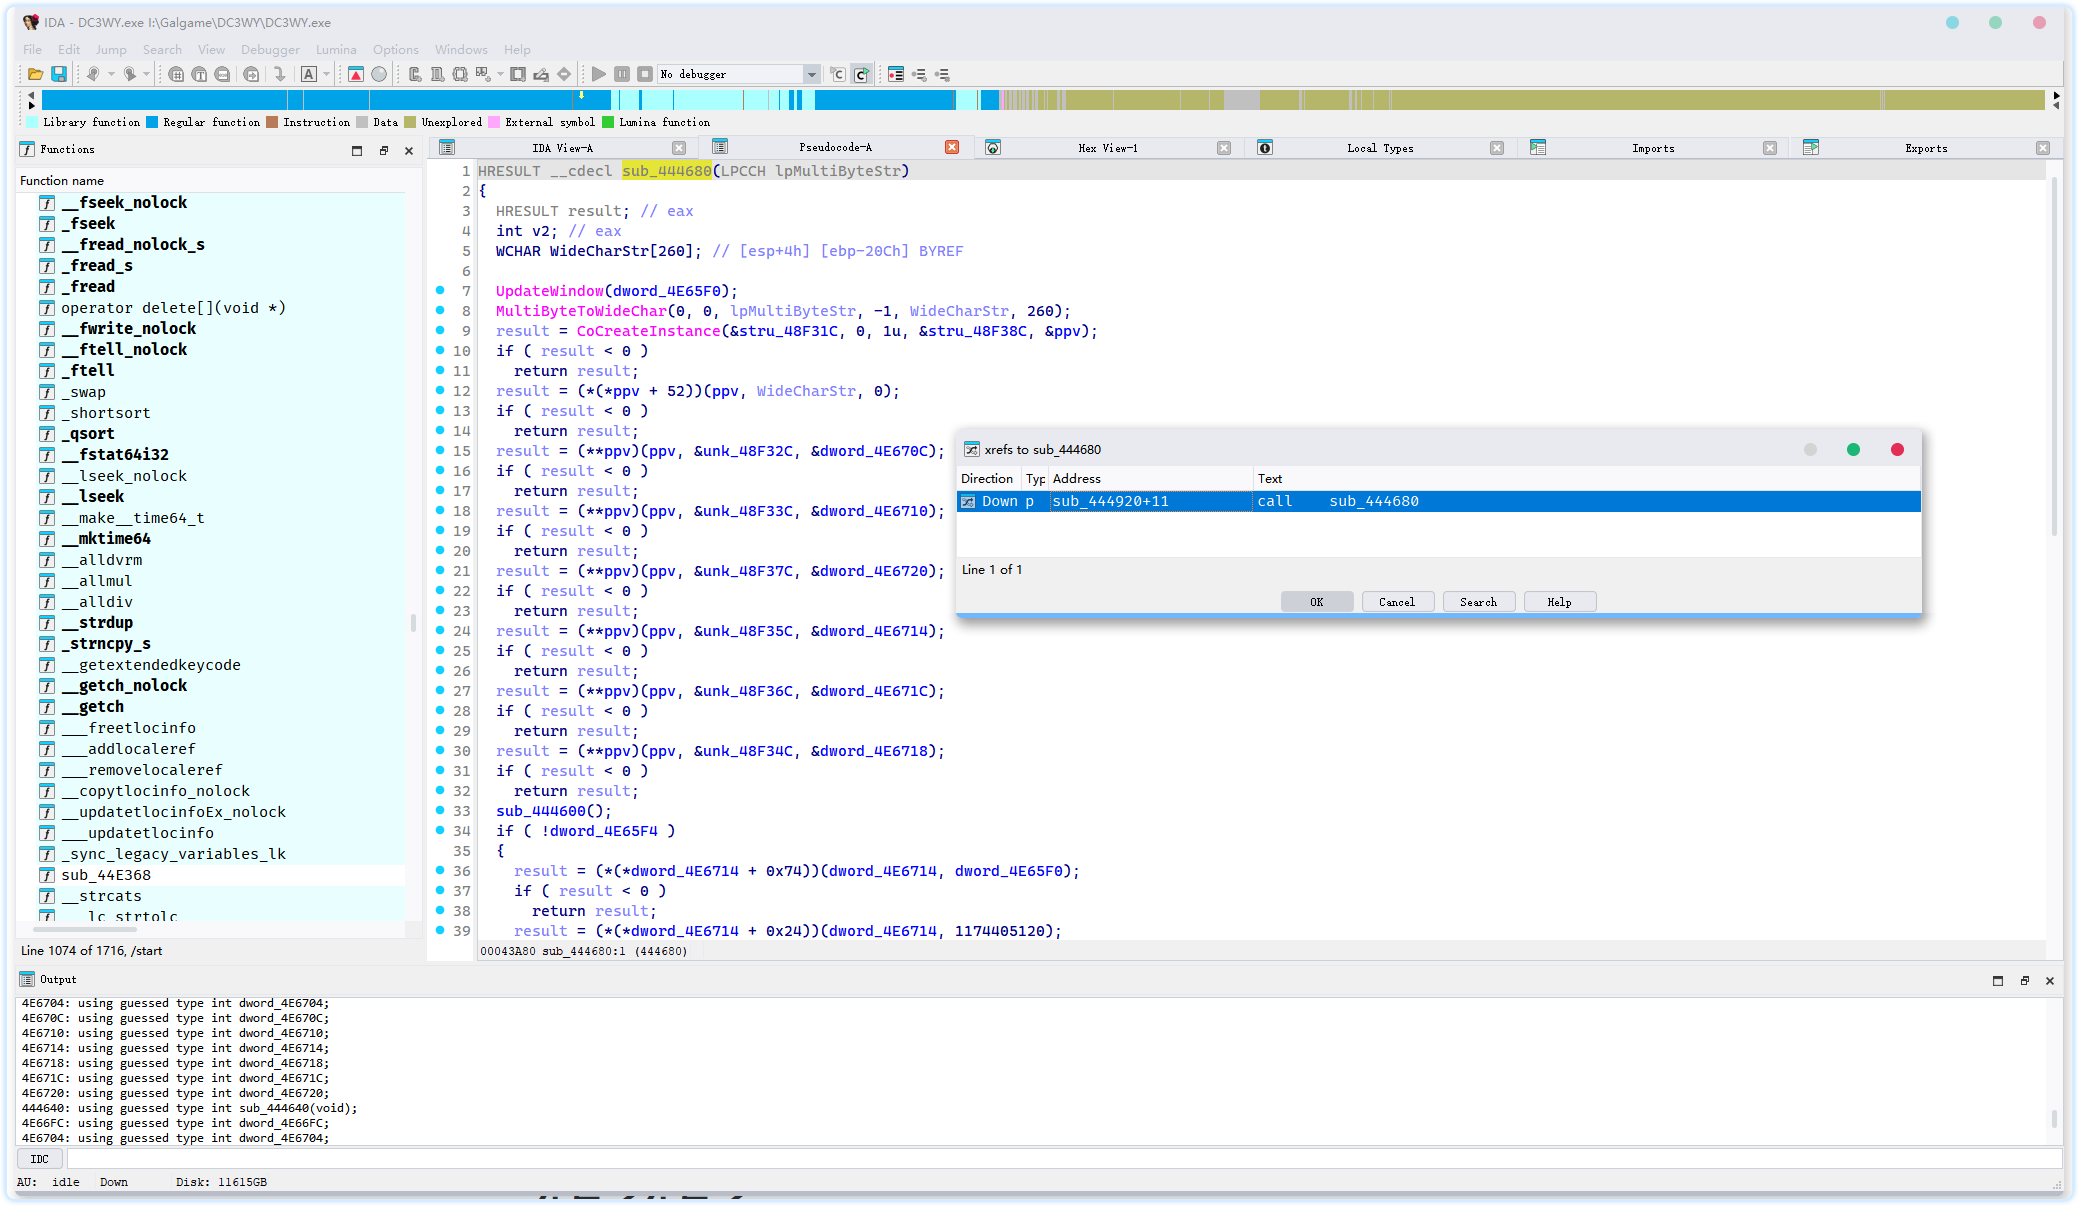Expand the jump-back arrow history dropdown
The height and width of the screenshot is (1206, 2079).
click(111, 74)
